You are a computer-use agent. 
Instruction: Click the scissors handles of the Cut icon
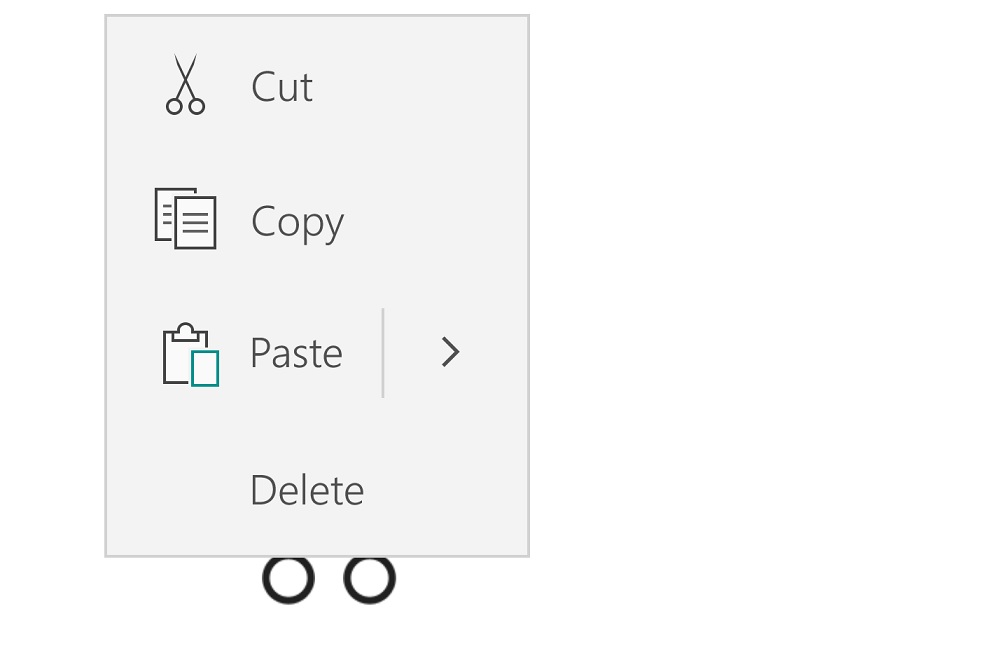coord(185,106)
